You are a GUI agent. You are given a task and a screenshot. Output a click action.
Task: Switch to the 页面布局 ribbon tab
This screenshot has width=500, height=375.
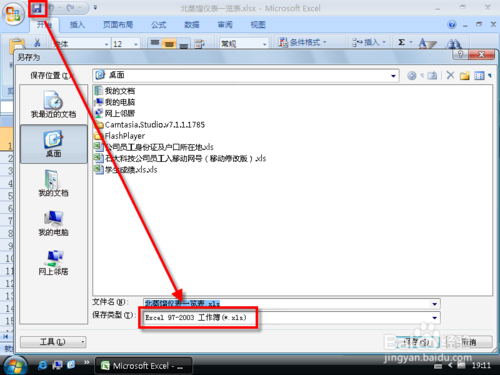[x=118, y=25]
